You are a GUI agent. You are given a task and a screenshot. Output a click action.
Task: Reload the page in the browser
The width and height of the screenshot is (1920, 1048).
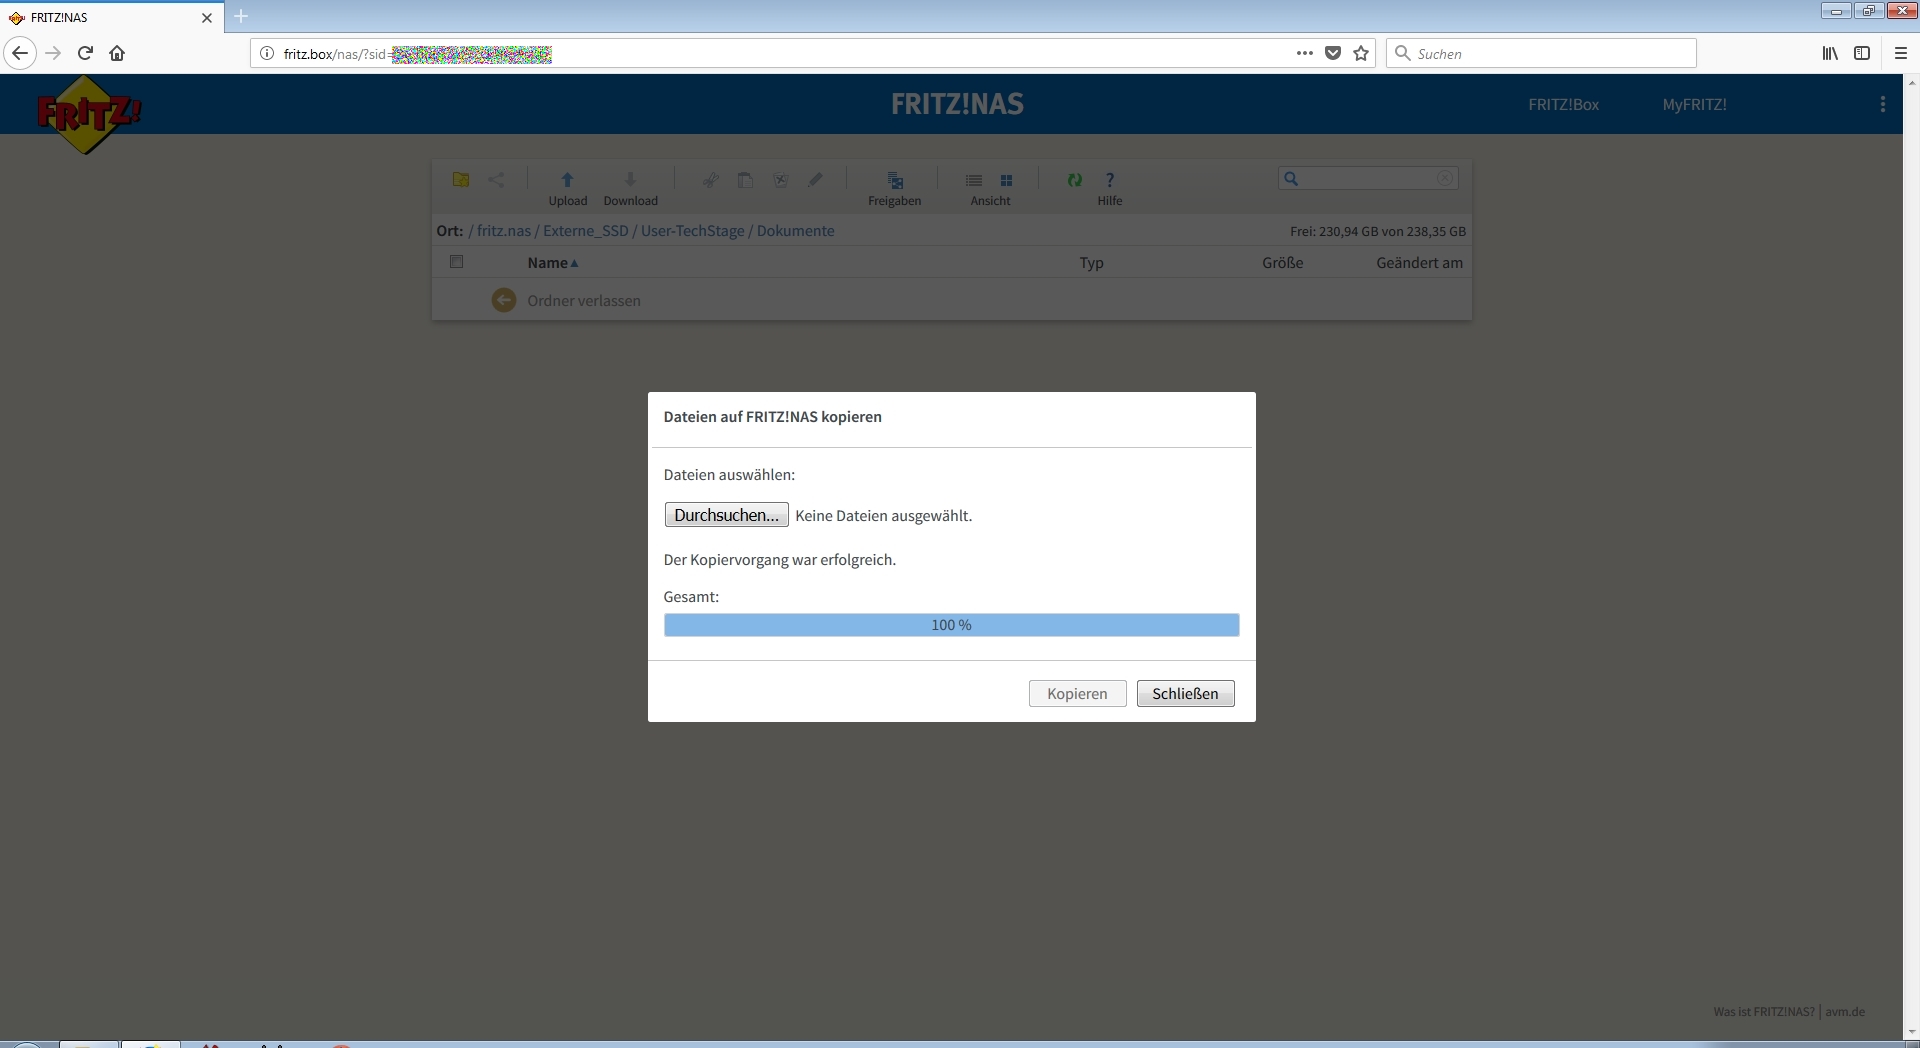click(86, 53)
